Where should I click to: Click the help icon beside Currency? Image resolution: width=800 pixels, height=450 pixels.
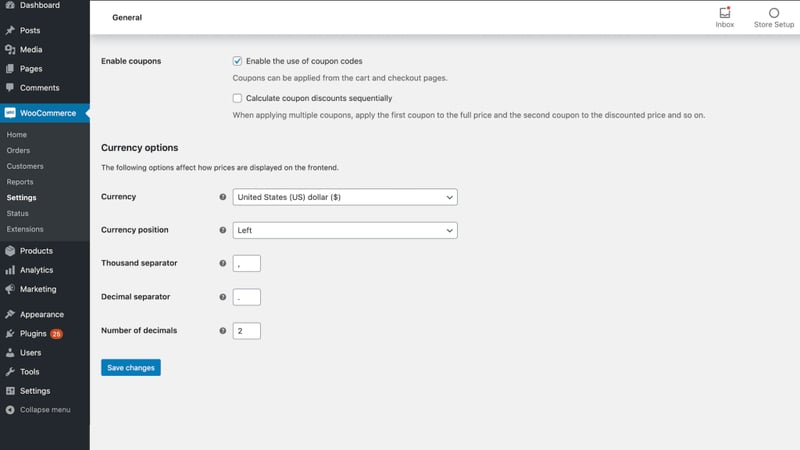tap(222, 197)
